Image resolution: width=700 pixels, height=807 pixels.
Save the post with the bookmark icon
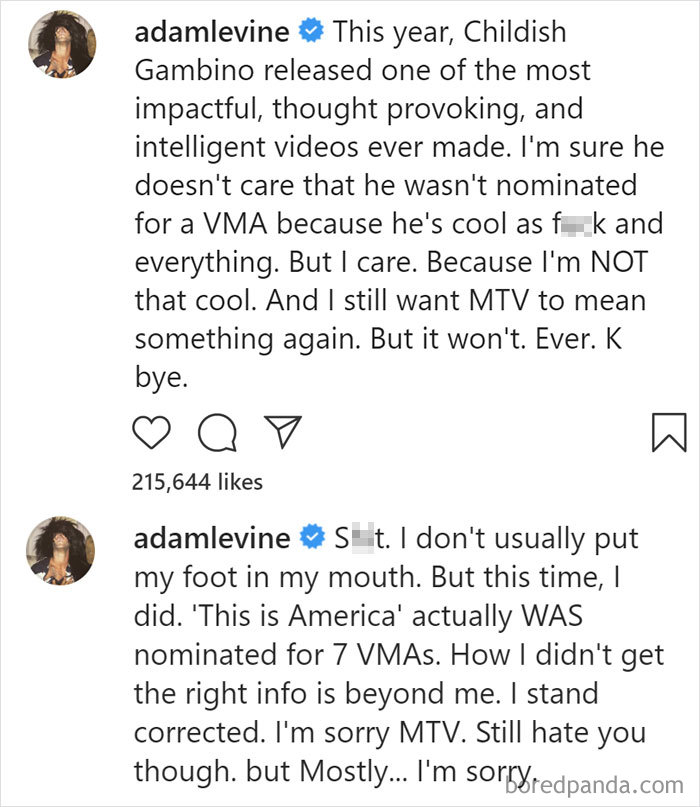point(669,432)
